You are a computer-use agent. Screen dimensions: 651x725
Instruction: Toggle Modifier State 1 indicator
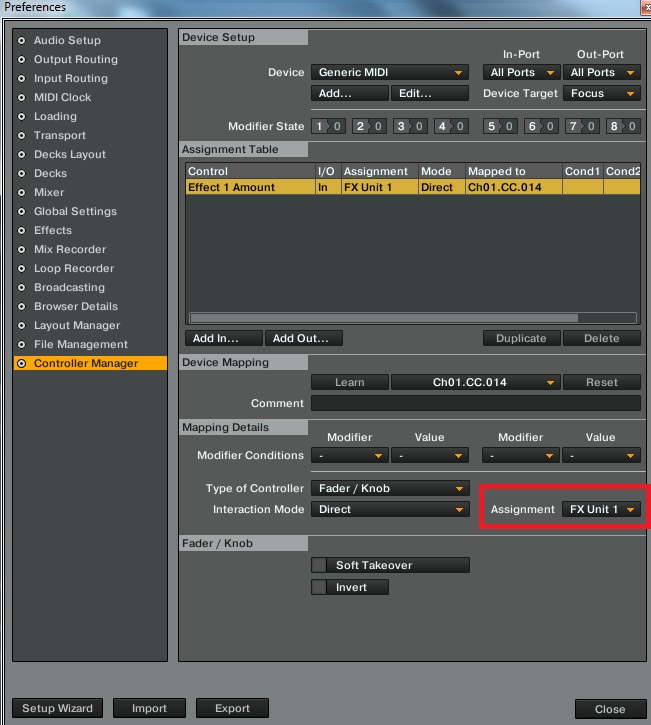click(x=328, y=126)
